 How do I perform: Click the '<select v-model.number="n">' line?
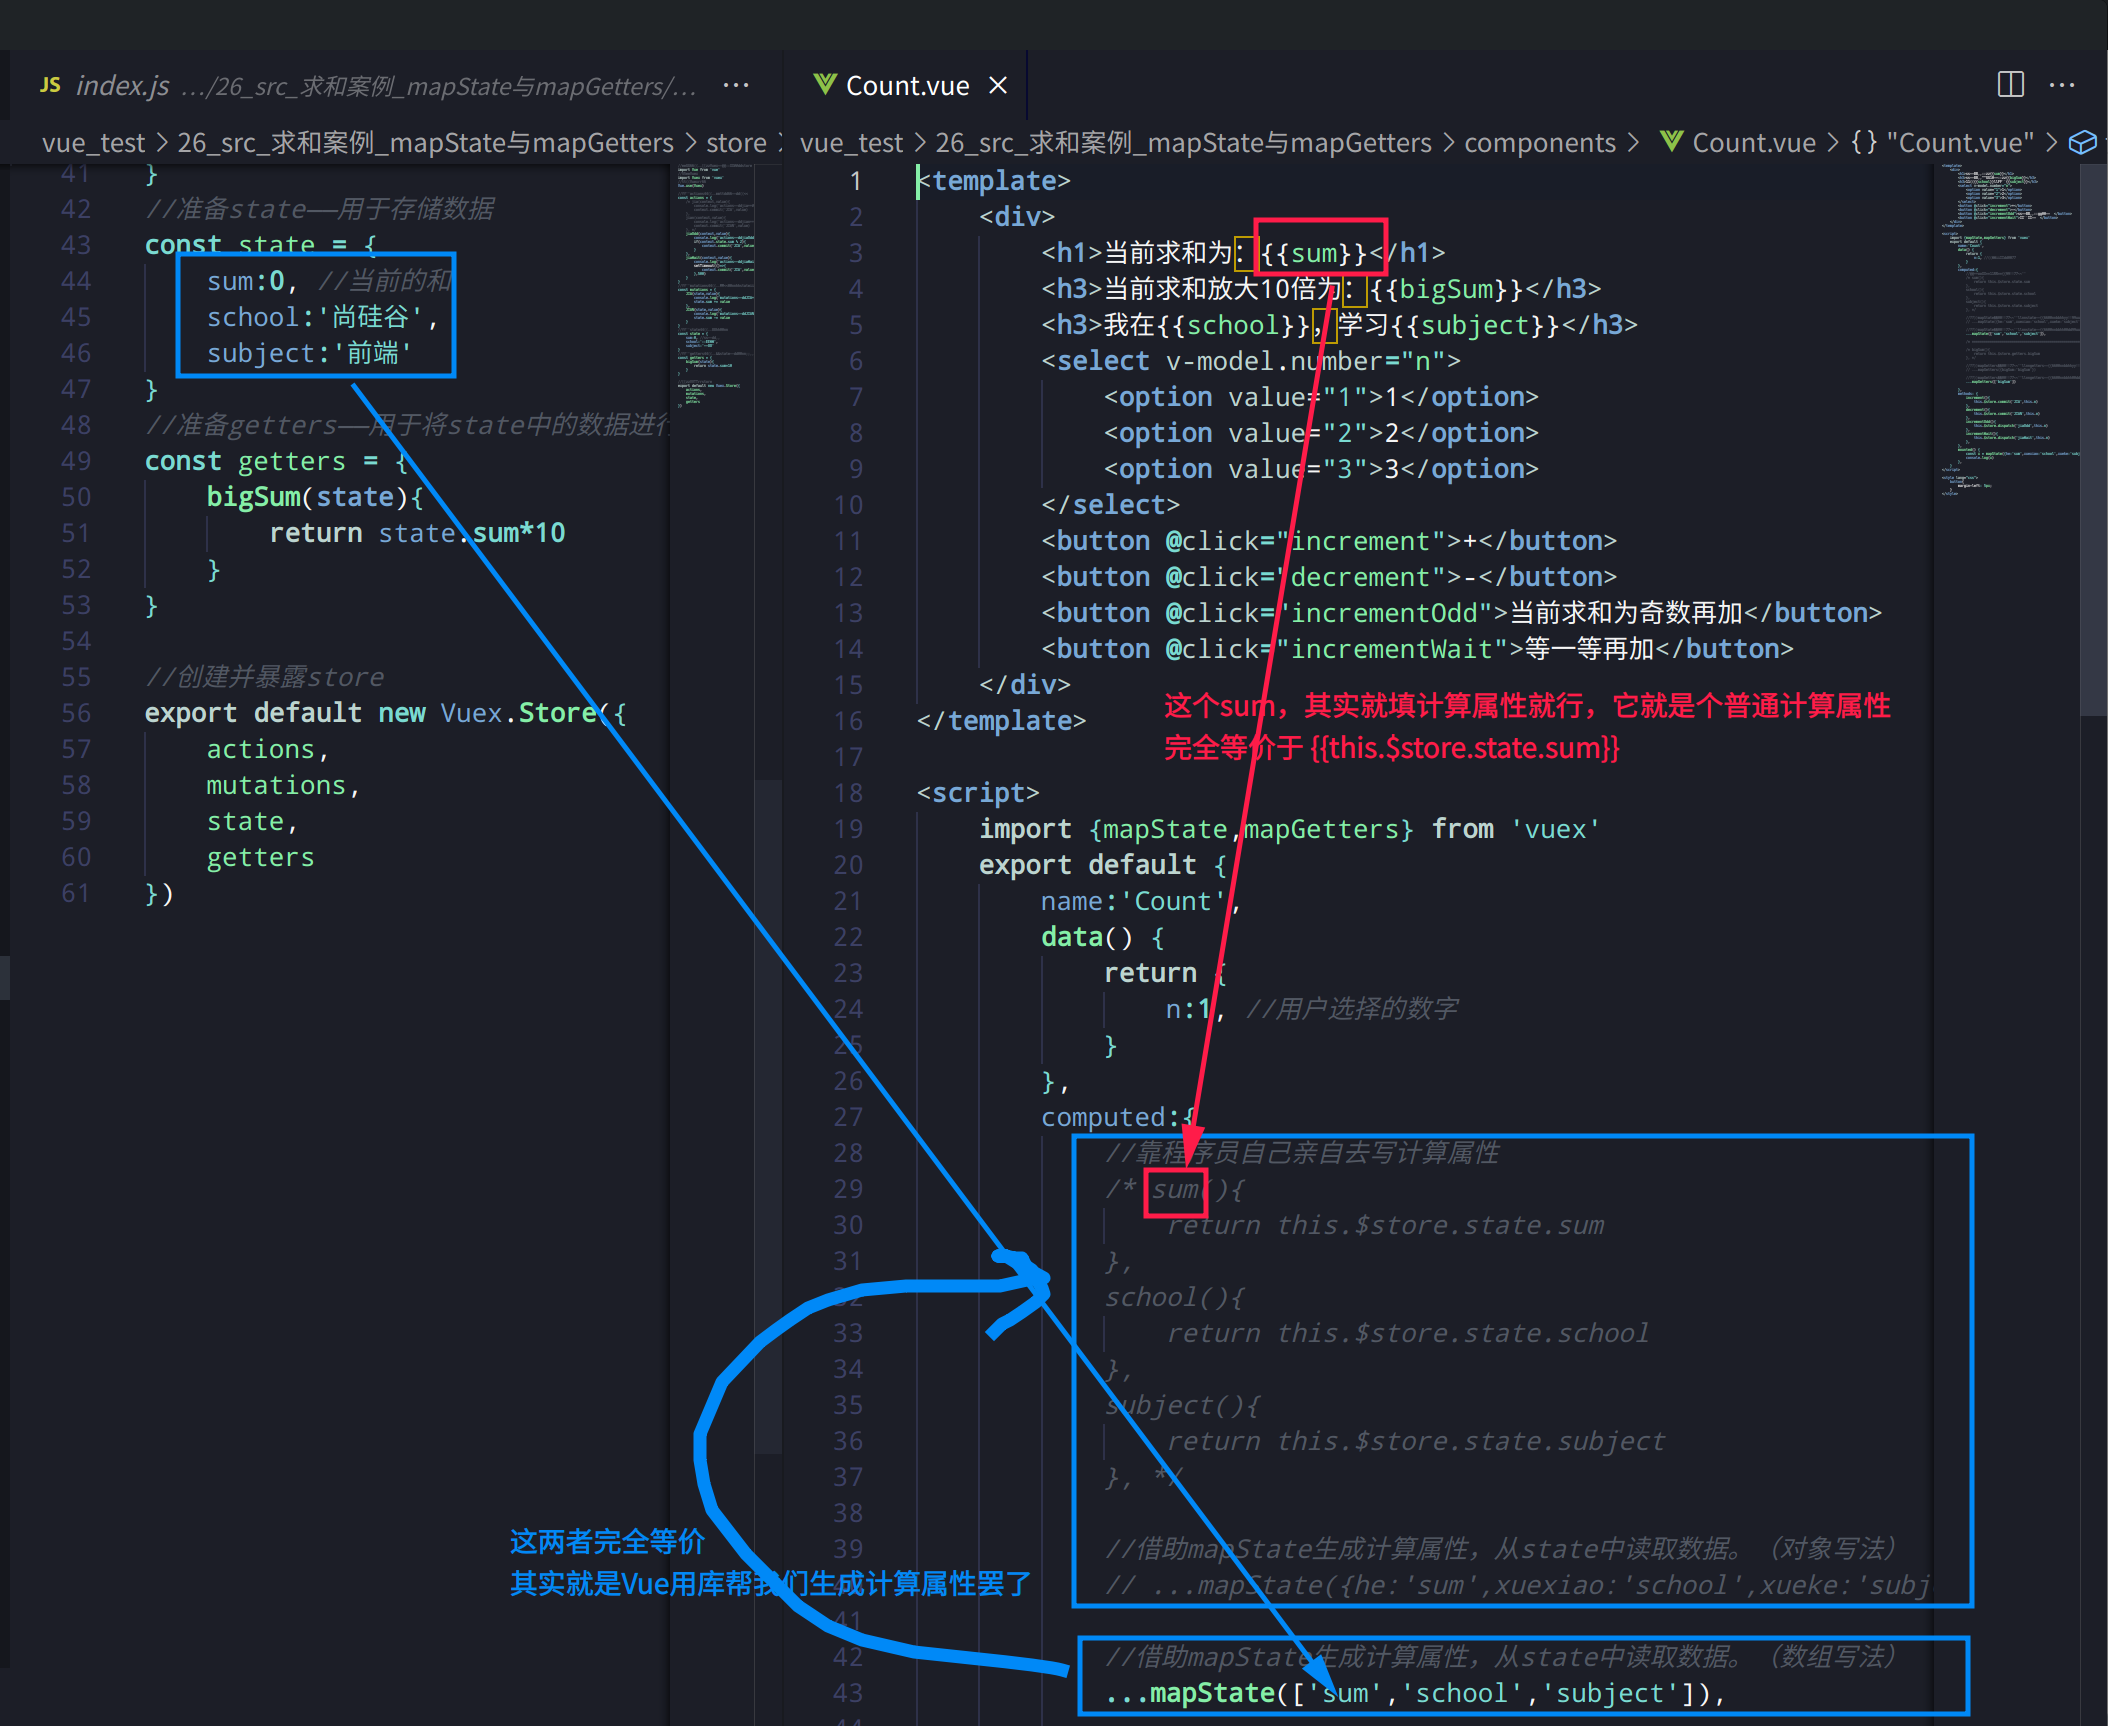pyautogui.click(x=1251, y=361)
